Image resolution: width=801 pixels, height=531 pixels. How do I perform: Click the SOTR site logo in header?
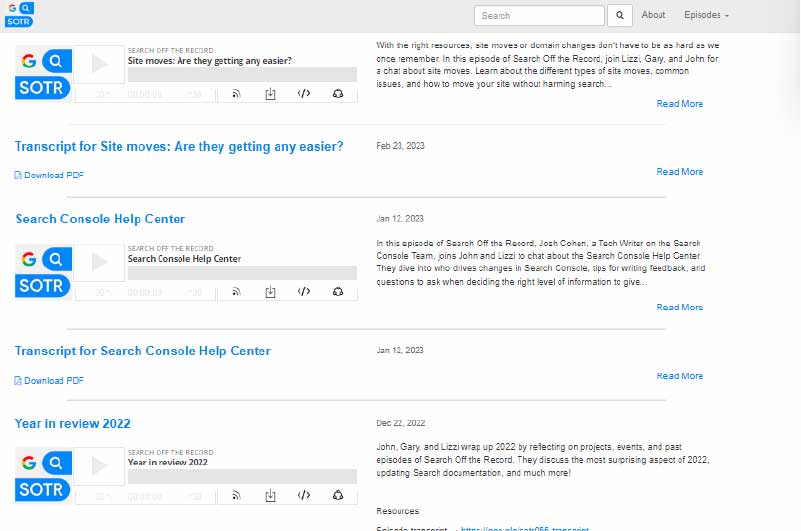[19, 14]
